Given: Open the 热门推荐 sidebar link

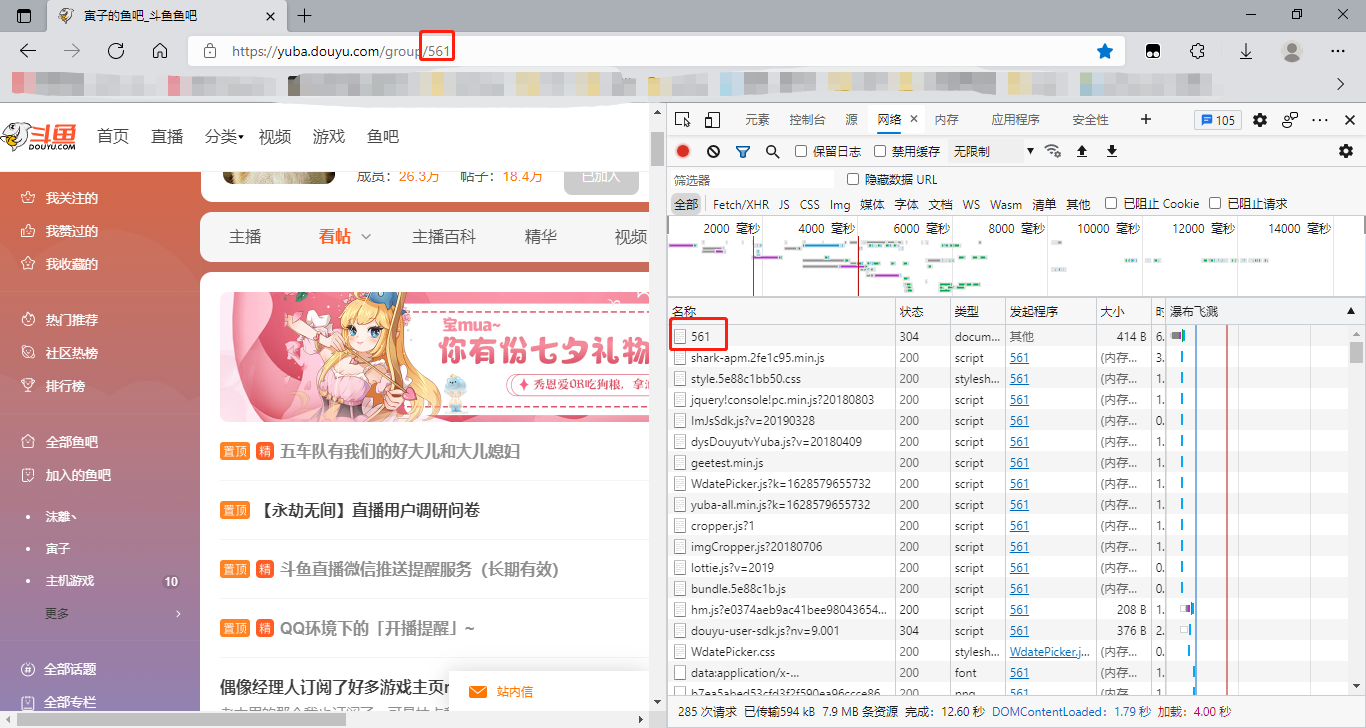Looking at the screenshot, I should [x=72, y=320].
